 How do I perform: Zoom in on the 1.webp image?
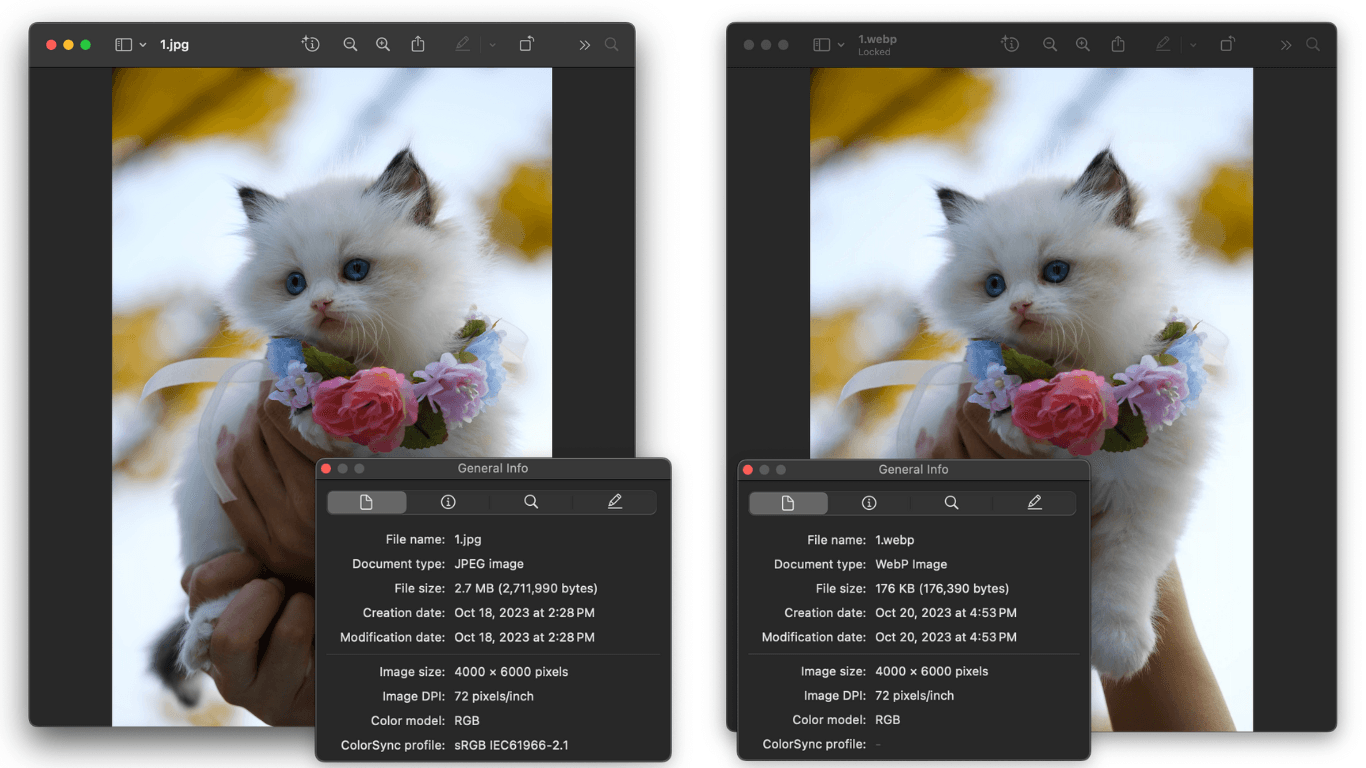click(x=1083, y=44)
